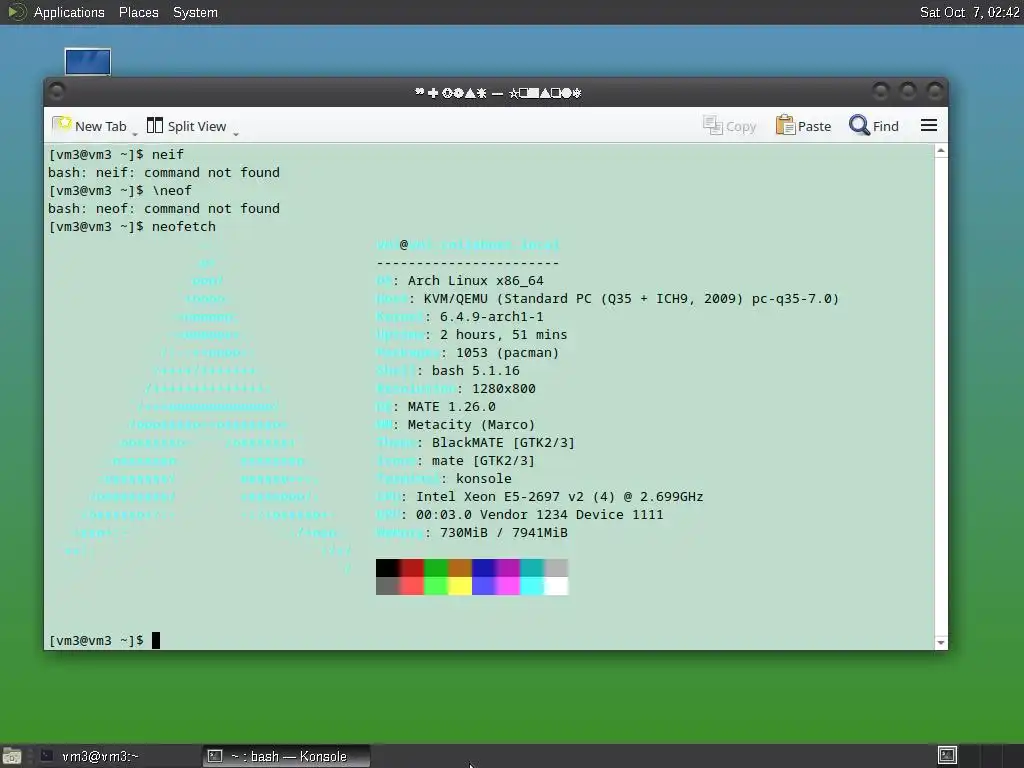
Task: Open the Places menu
Action: tap(138, 12)
